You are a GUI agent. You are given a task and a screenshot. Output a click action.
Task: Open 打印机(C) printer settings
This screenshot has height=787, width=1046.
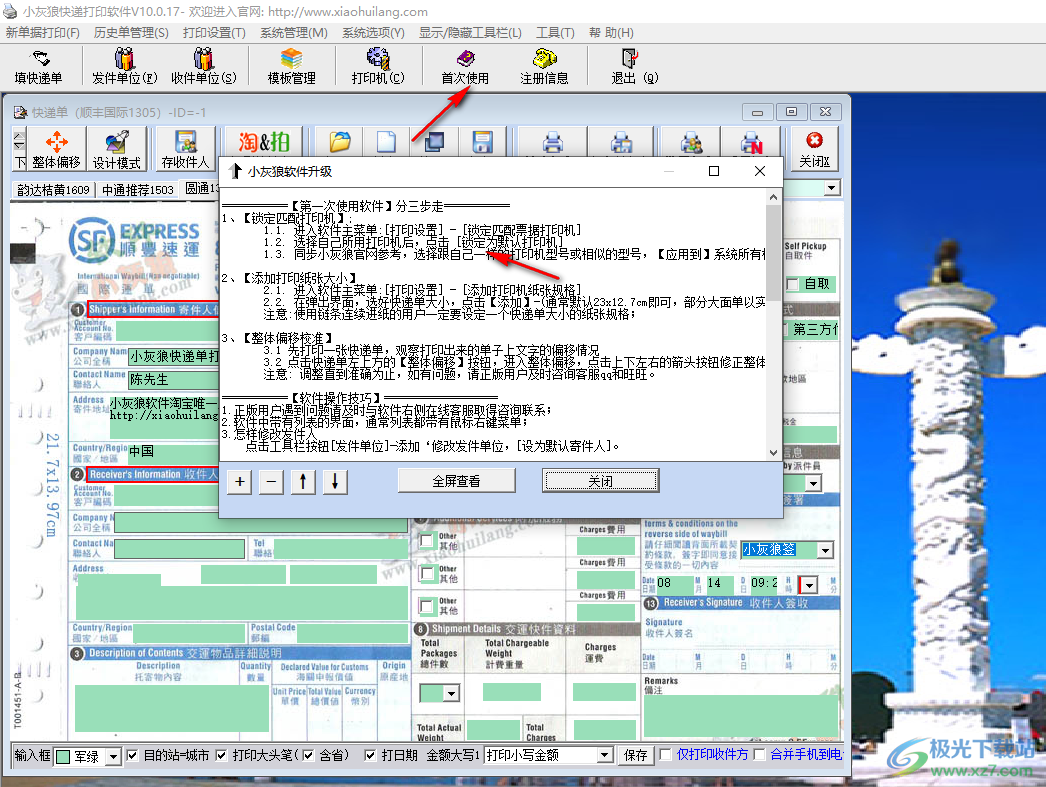[x=378, y=66]
